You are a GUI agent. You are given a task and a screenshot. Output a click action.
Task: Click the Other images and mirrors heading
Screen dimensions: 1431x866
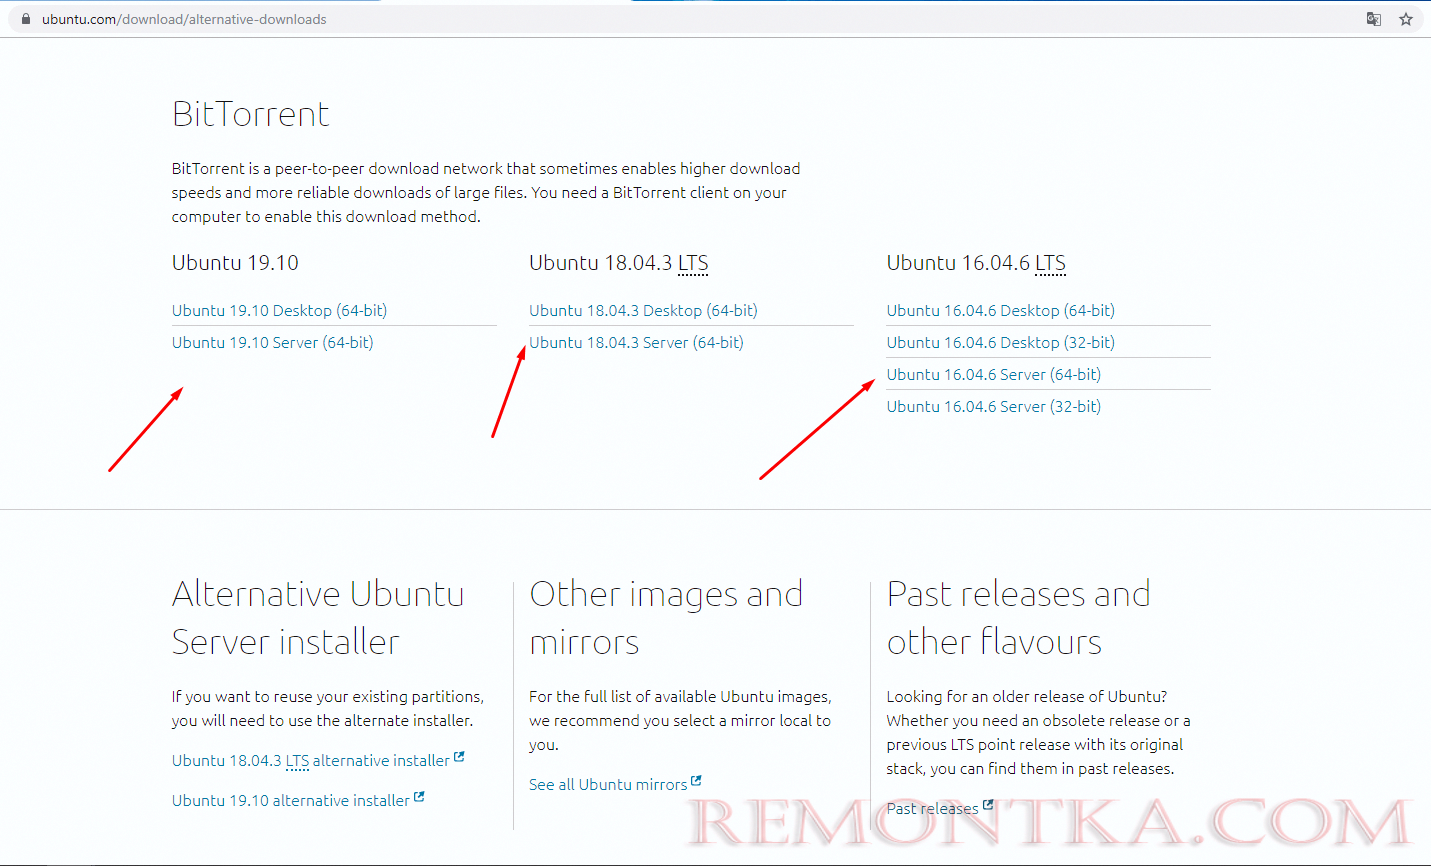(666, 618)
